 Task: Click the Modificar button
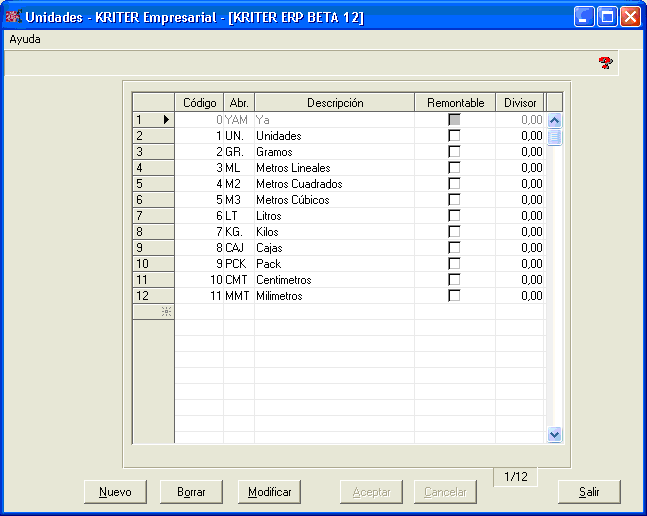269,492
